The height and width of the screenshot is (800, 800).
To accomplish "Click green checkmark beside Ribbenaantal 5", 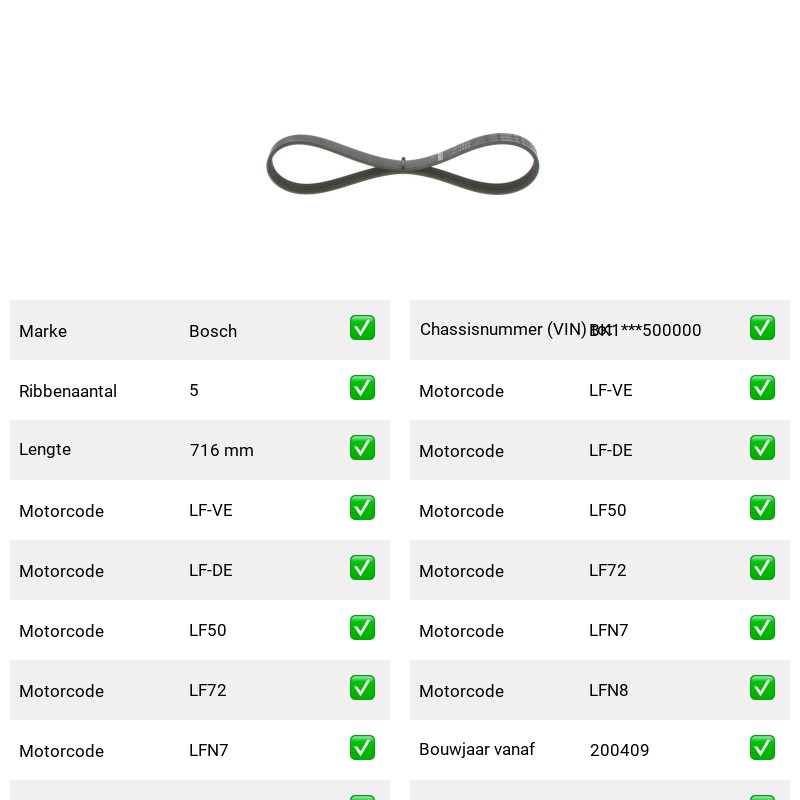I will pyautogui.click(x=362, y=388).
